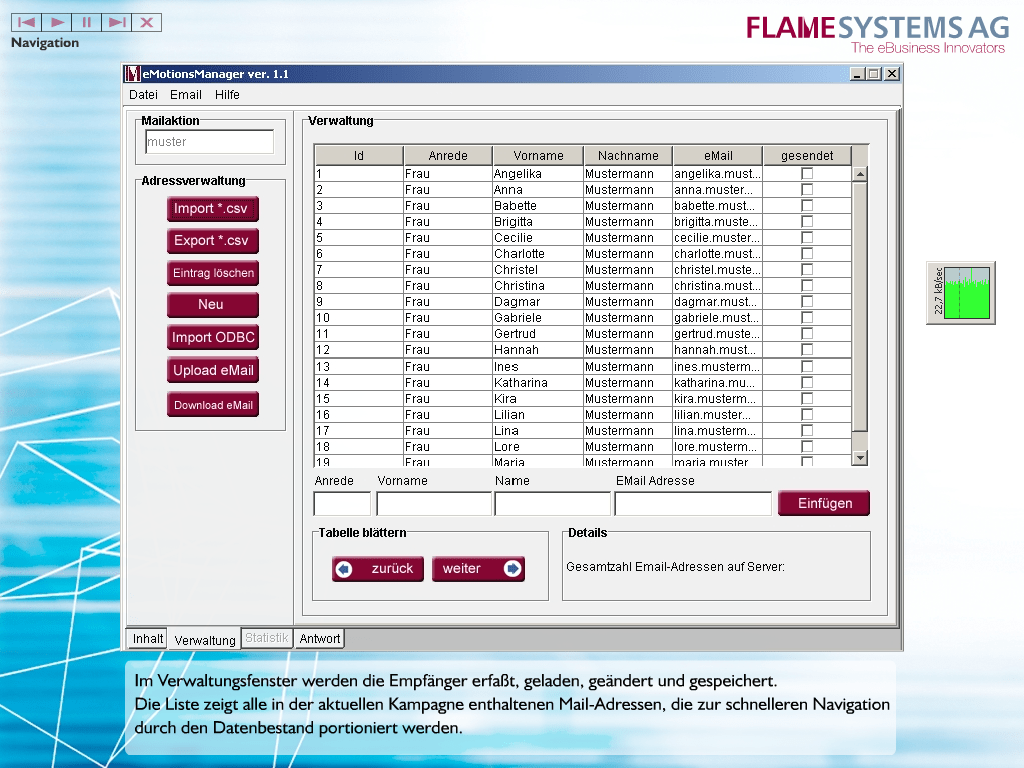Image resolution: width=1024 pixels, height=768 pixels.
Task: Click the Anrede input field
Action: tap(342, 504)
